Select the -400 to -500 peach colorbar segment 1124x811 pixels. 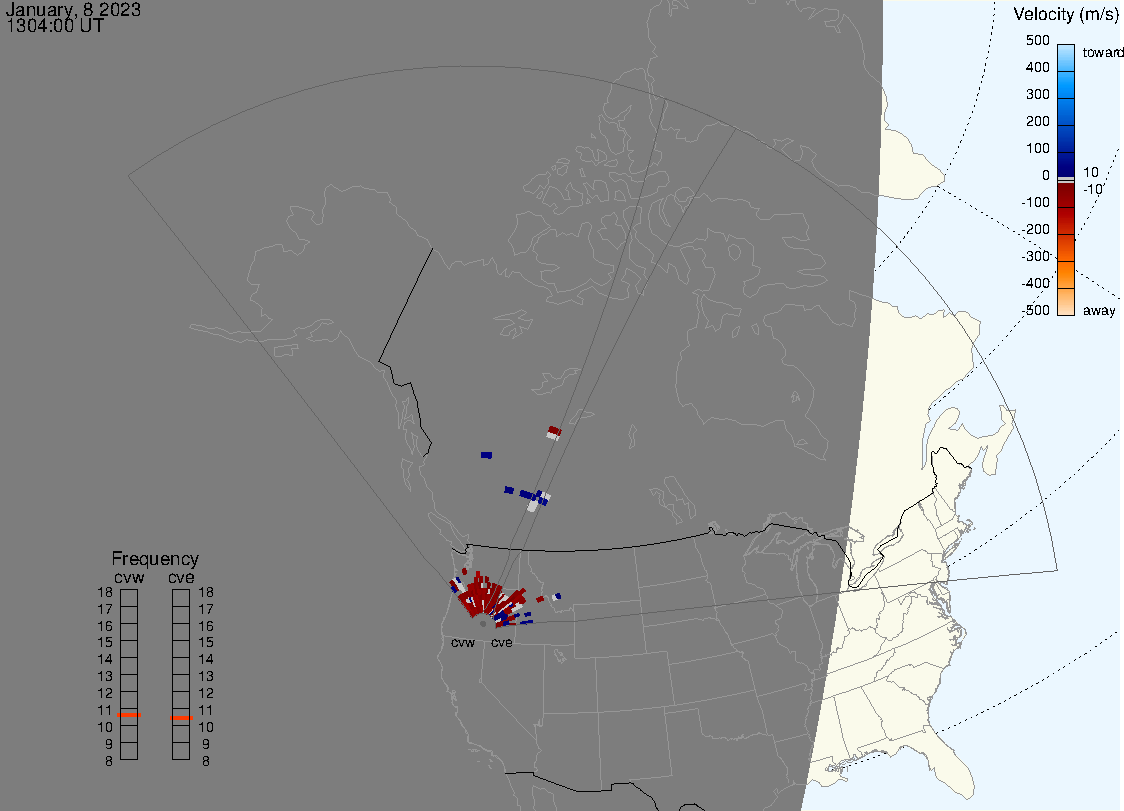(1066, 302)
